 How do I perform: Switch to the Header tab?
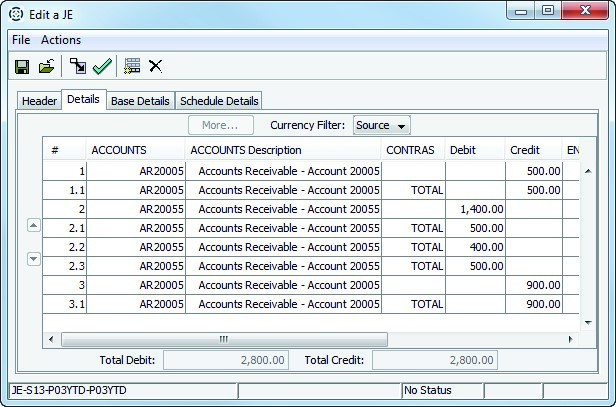[40, 101]
